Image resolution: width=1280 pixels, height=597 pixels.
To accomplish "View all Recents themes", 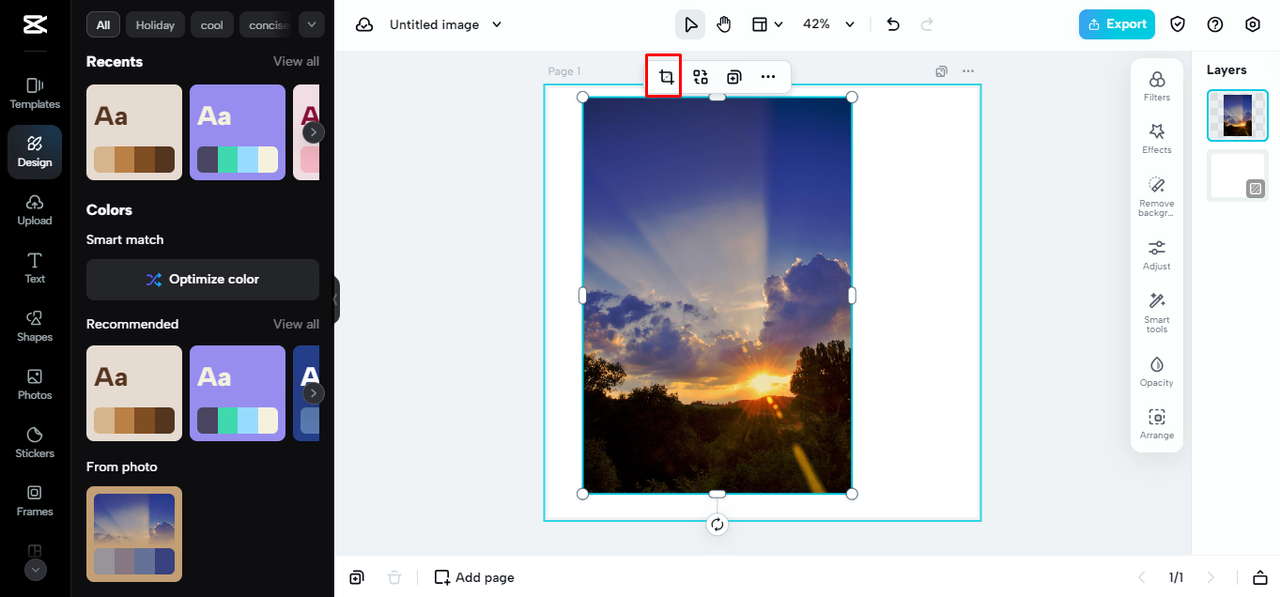I will pos(296,62).
